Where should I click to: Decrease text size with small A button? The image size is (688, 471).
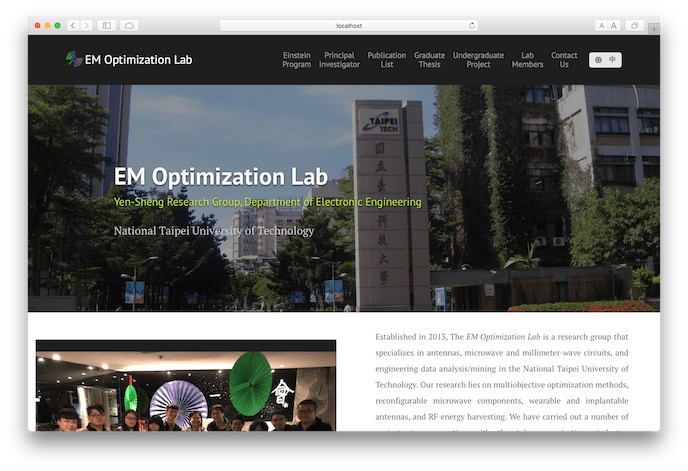602,25
